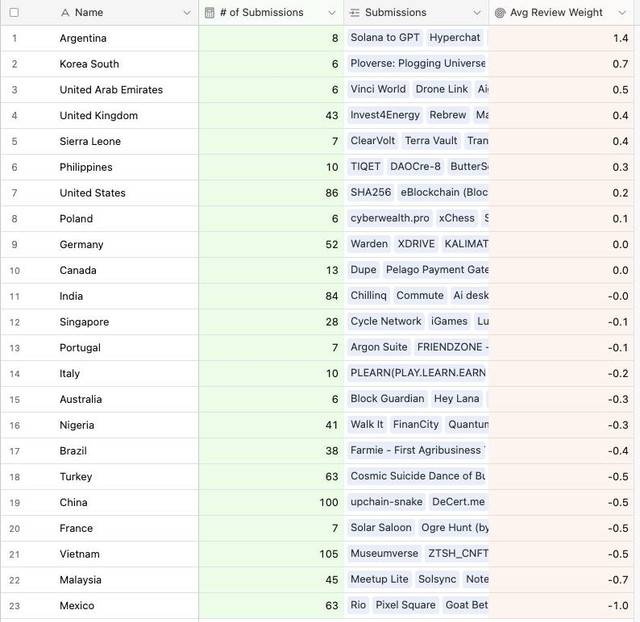Click the linked-record icon beside Submissions
640x622 pixels.
(x=355, y=13)
